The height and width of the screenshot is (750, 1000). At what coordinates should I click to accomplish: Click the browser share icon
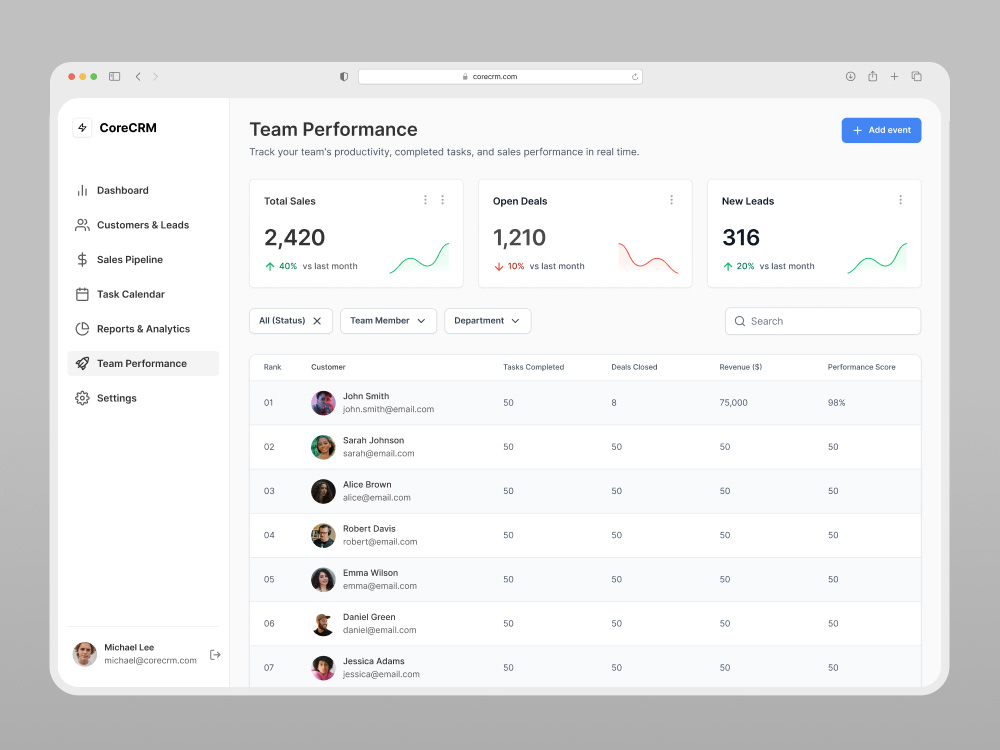(x=872, y=77)
